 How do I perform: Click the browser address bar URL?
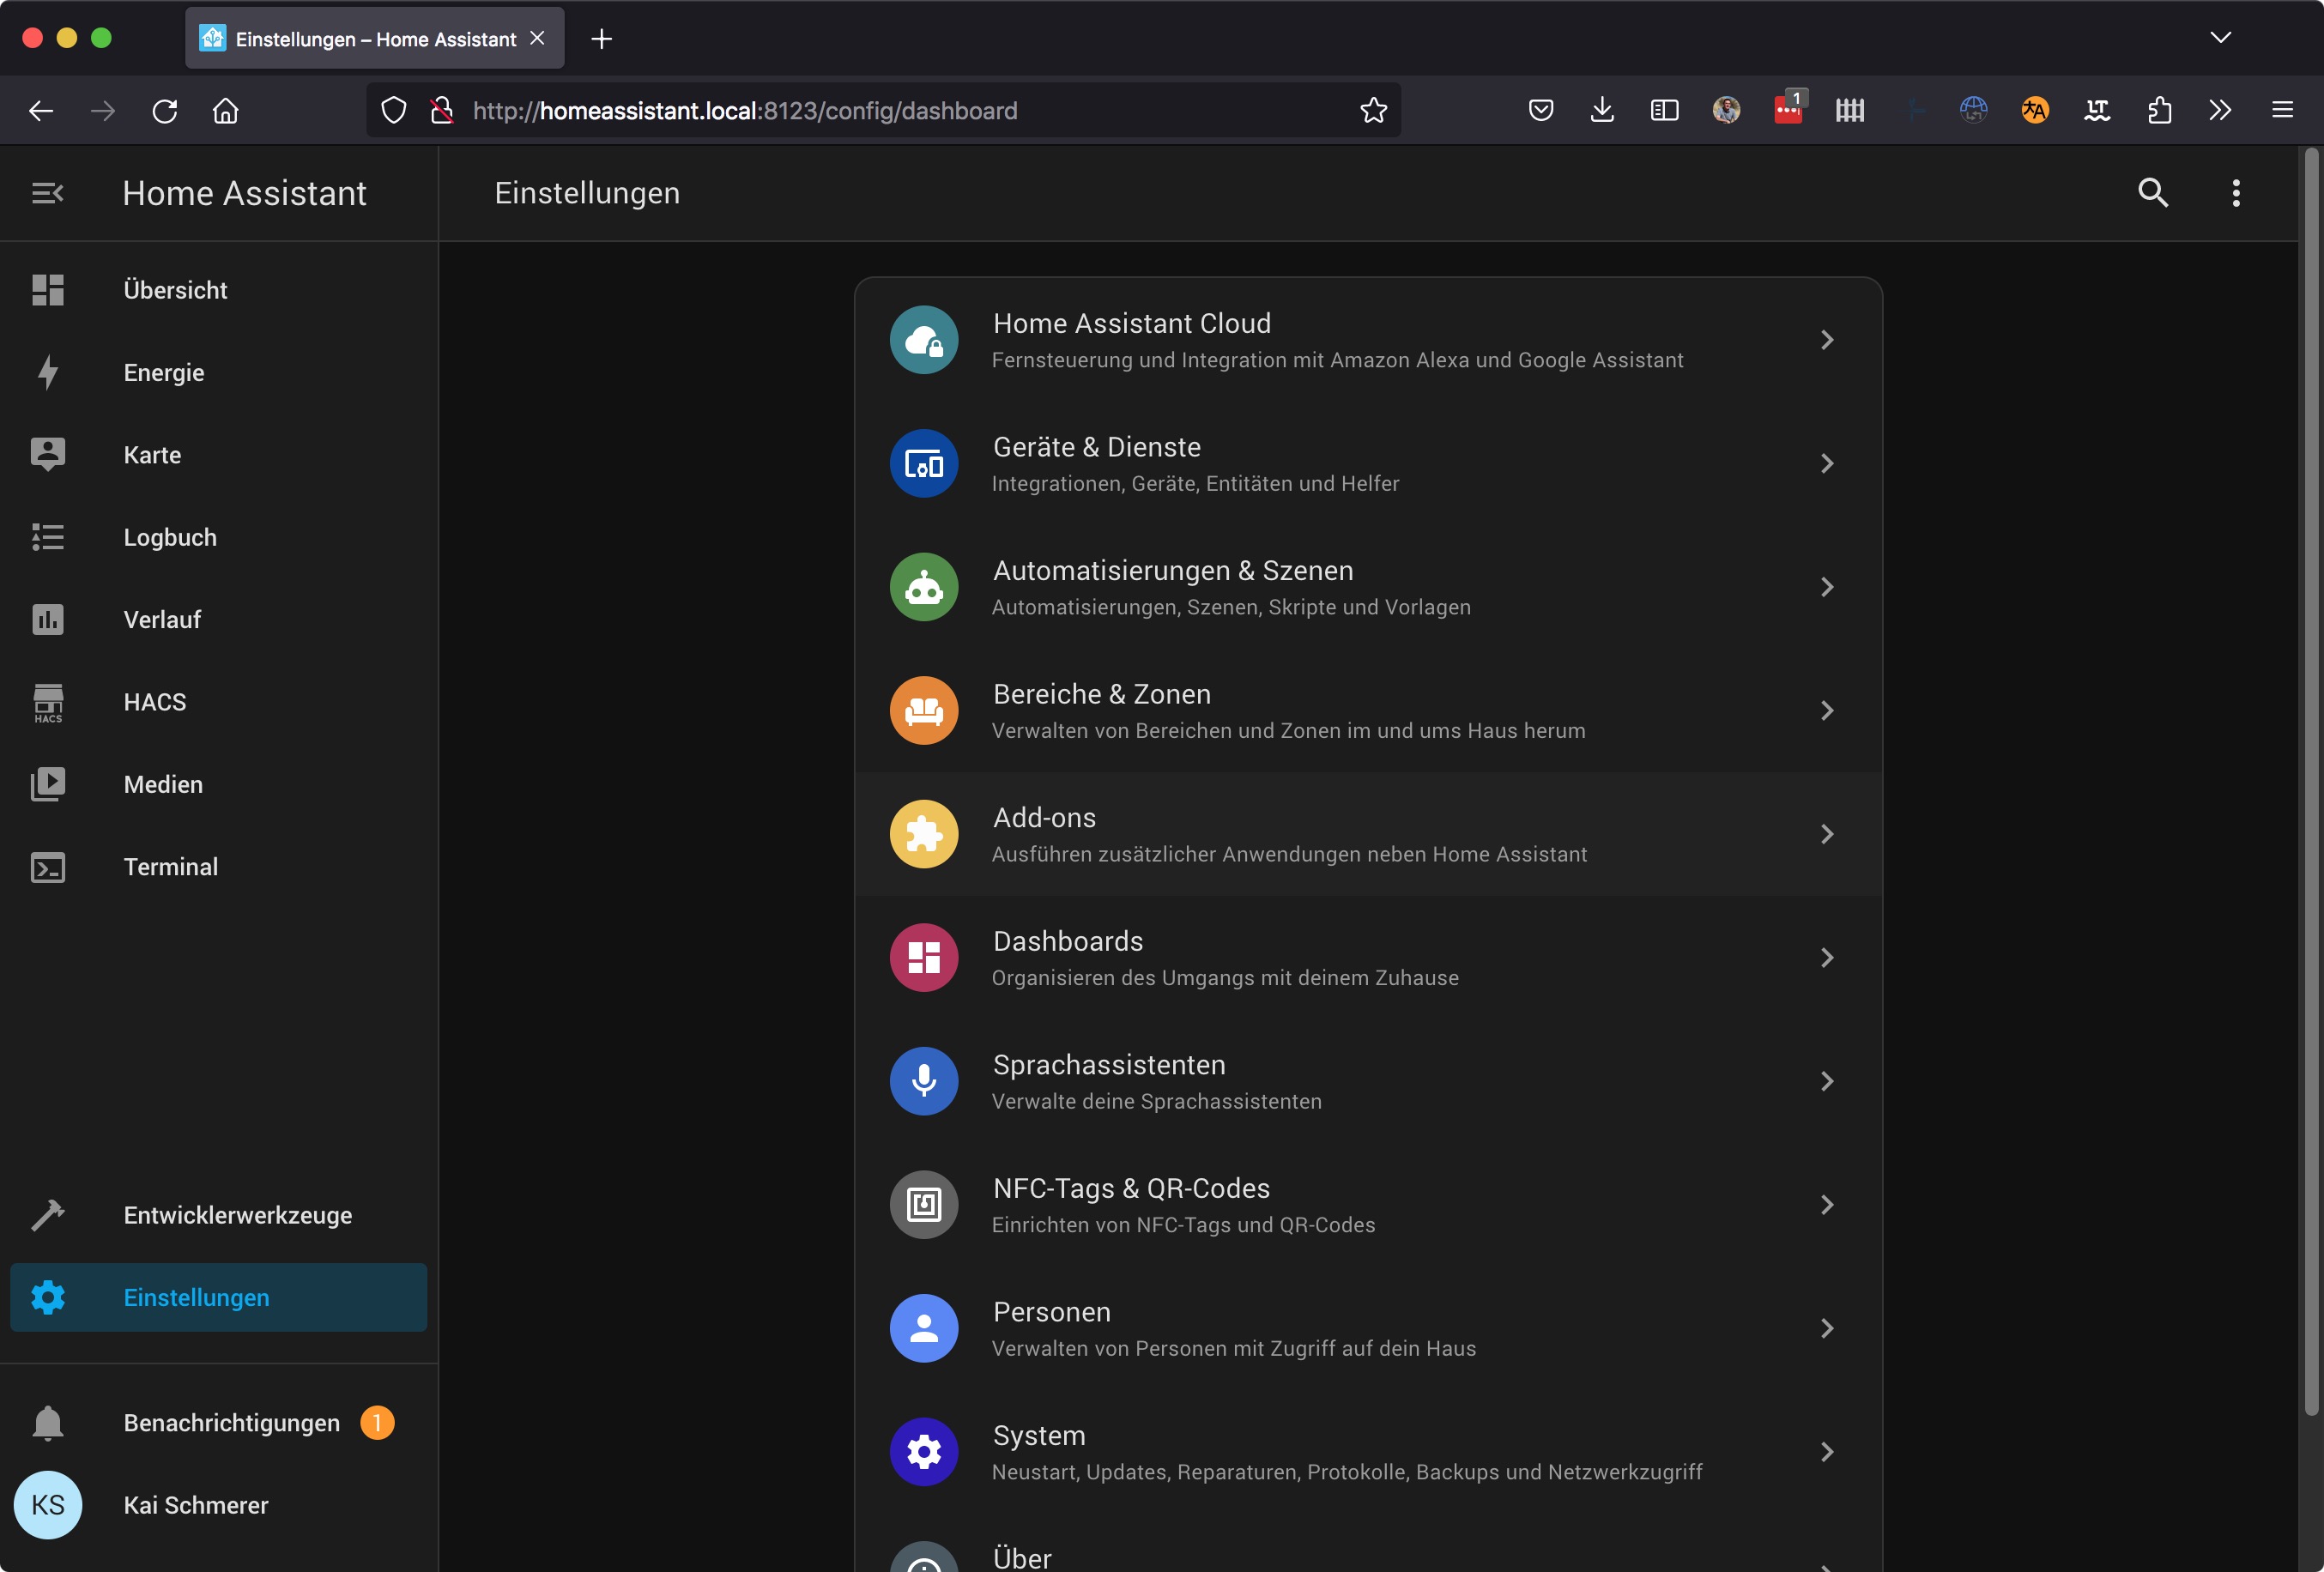click(744, 110)
